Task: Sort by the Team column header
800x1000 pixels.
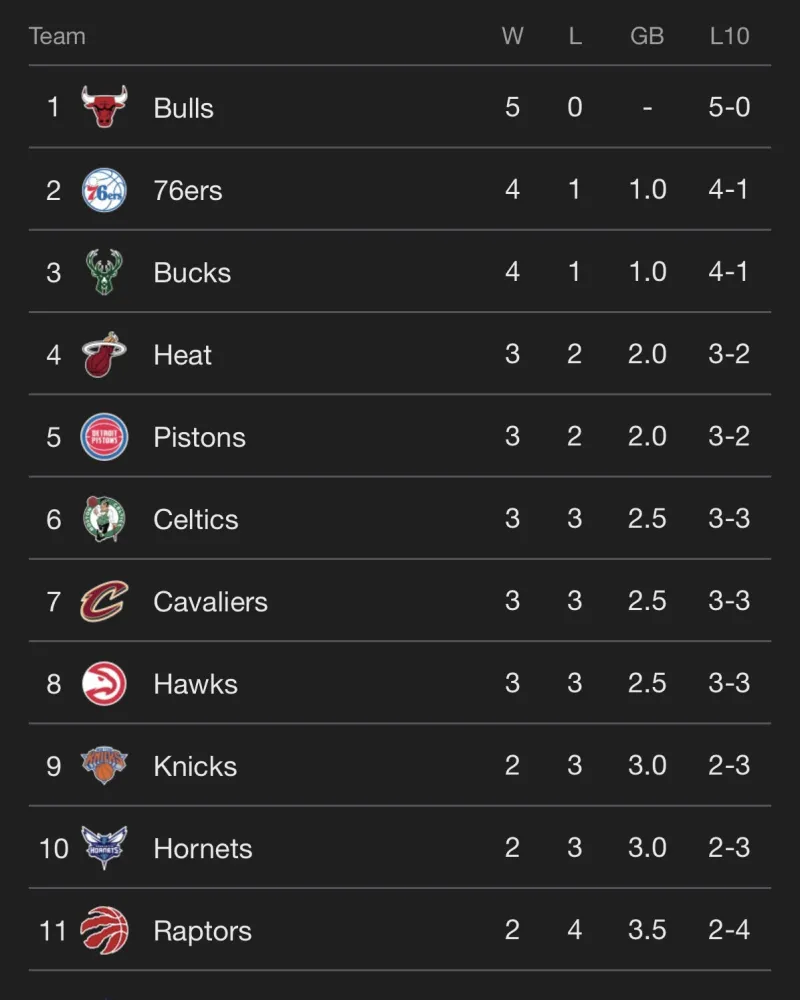Action: click(57, 36)
